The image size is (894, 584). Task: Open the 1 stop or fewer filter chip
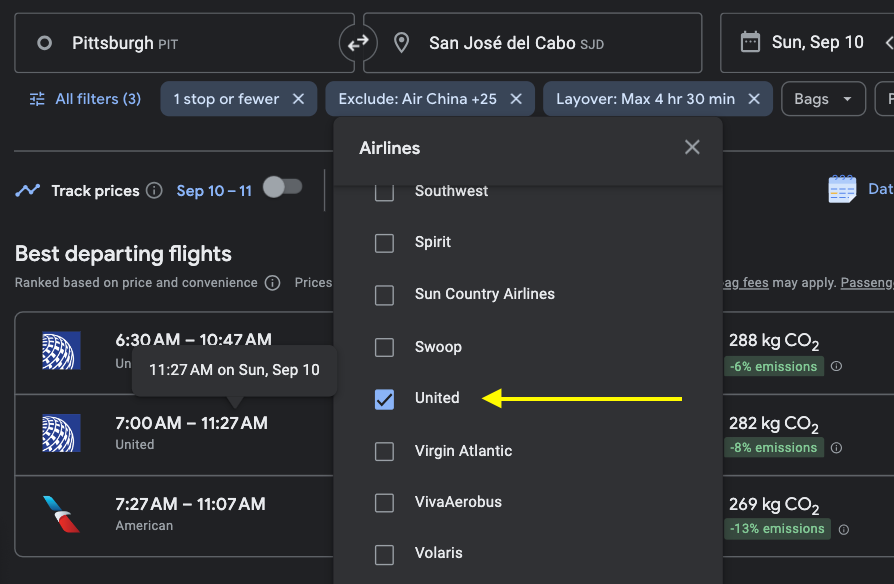(226, 99)
